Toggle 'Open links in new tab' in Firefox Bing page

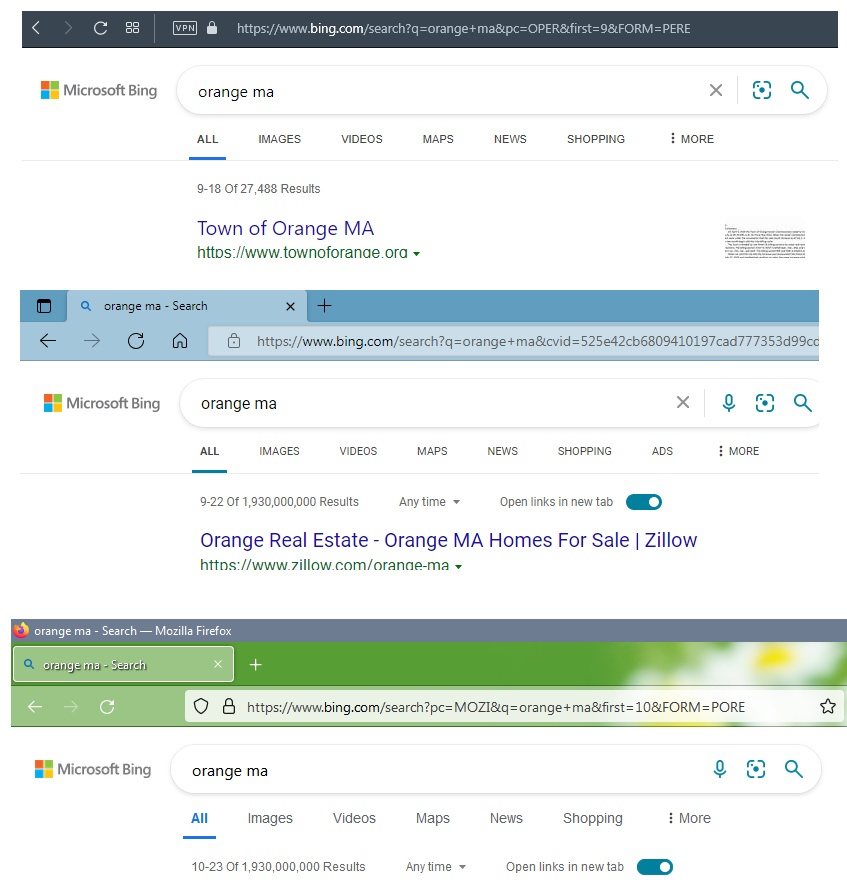655,867
